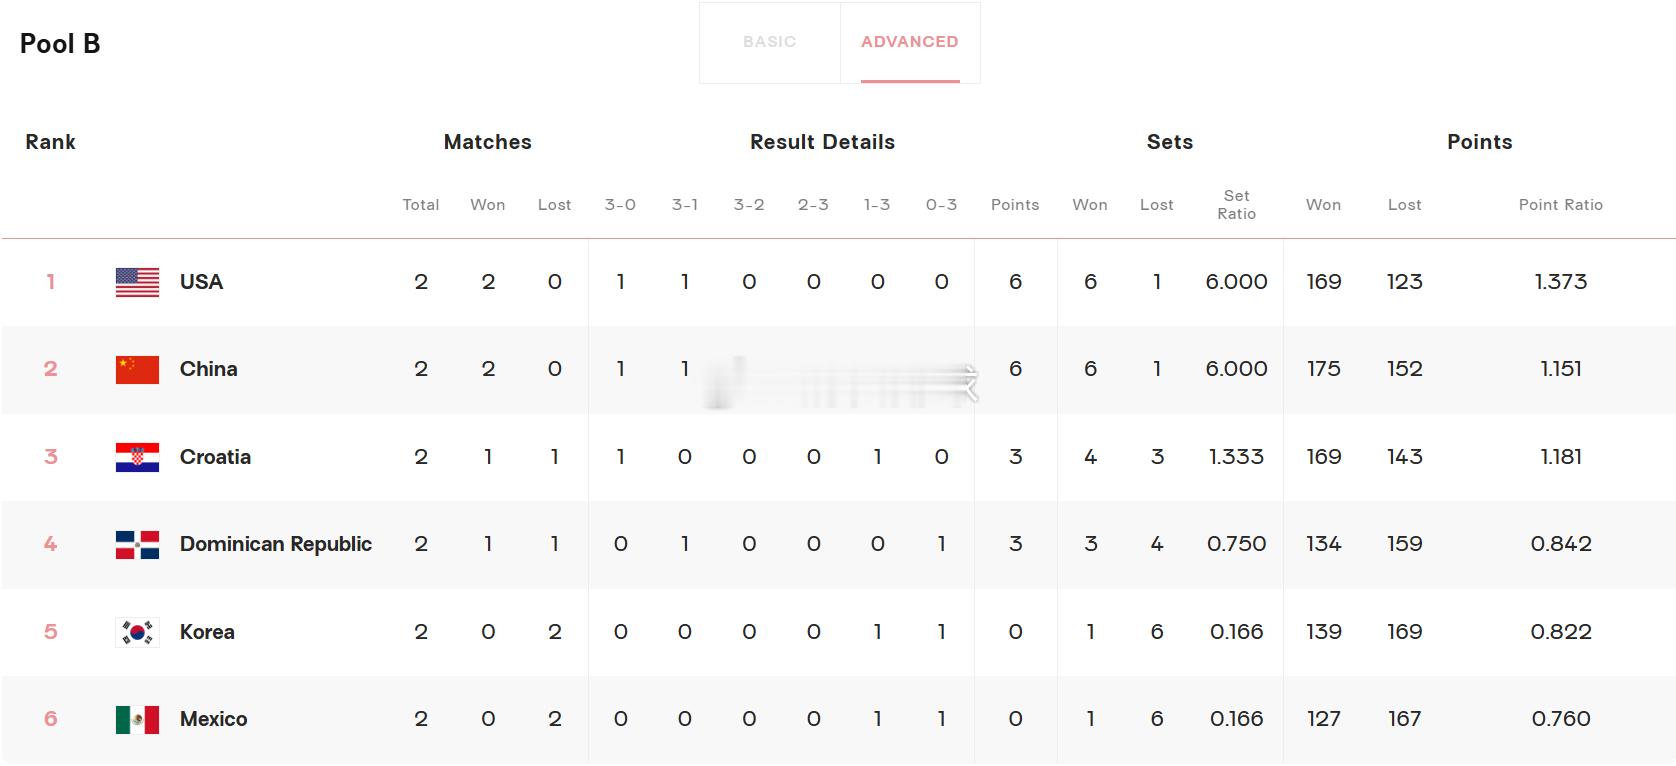Click the Matches Total column header

pyautogui.click(x=421, y=205)
